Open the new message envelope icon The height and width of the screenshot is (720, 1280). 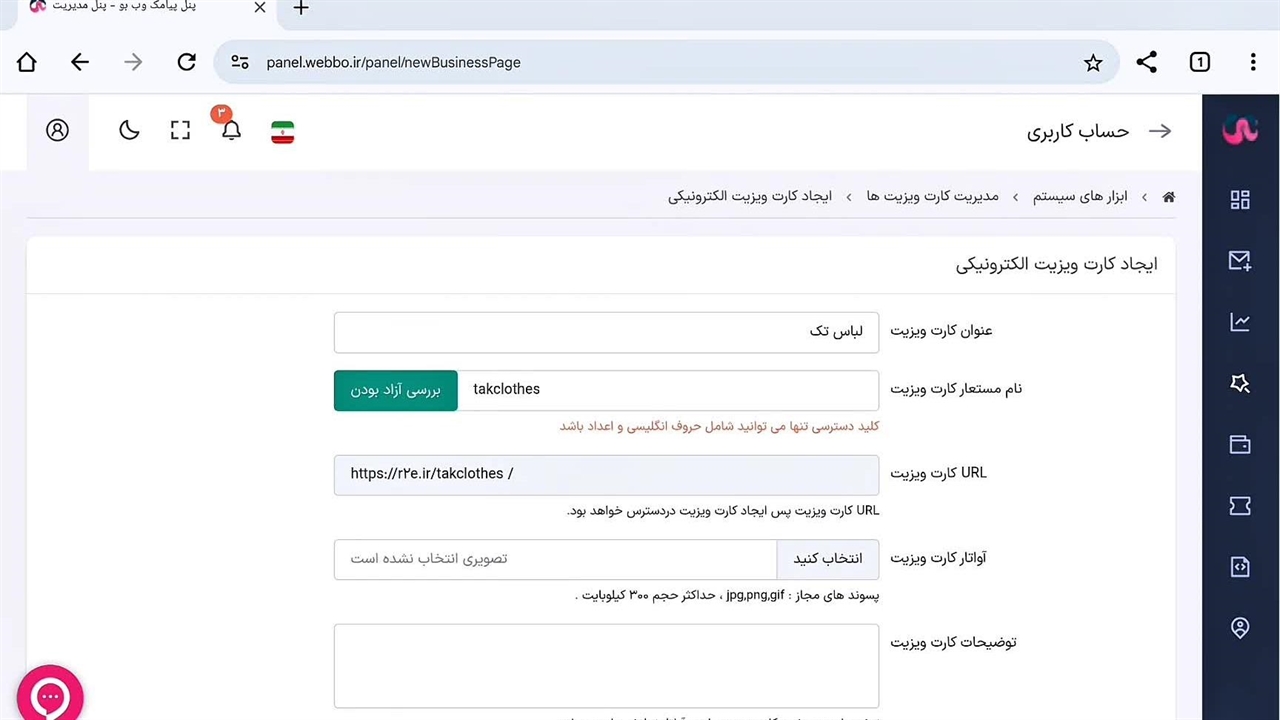1240,261
